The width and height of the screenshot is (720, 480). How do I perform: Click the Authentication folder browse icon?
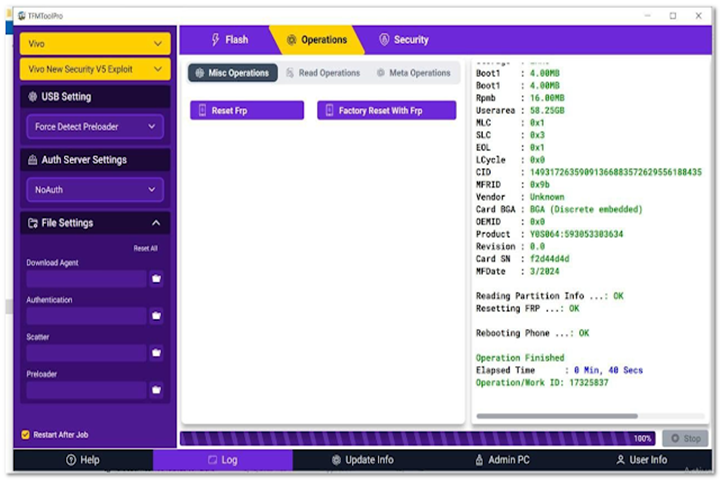click(x=156, y=316)
